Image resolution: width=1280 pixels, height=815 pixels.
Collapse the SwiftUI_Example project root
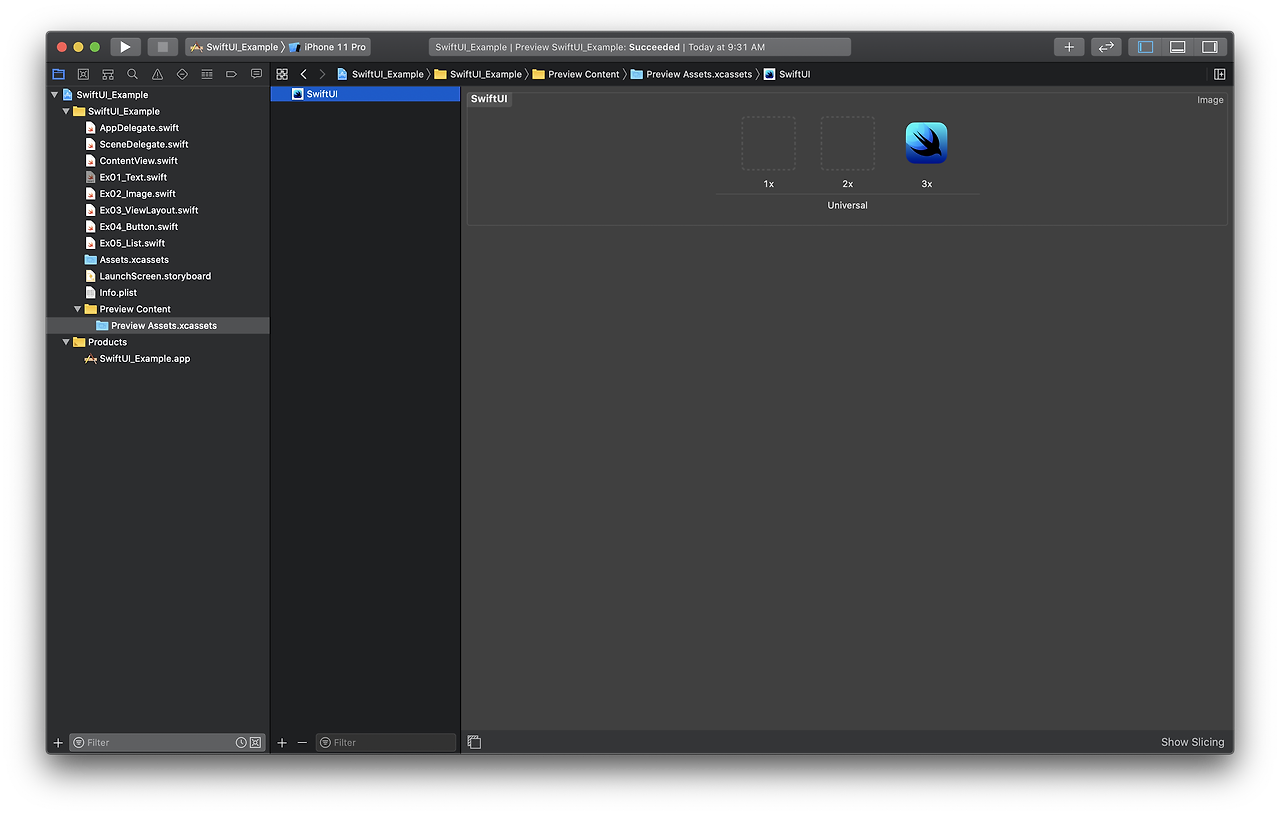click(54, 95)
